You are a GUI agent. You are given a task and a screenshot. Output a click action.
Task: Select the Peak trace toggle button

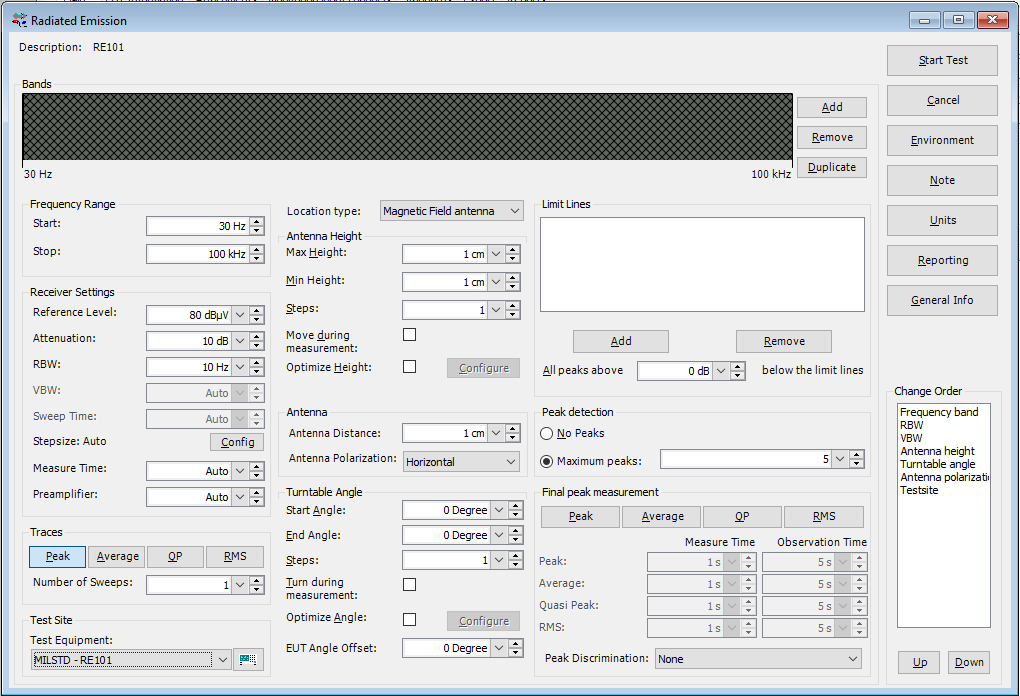[x=58, y=557]
